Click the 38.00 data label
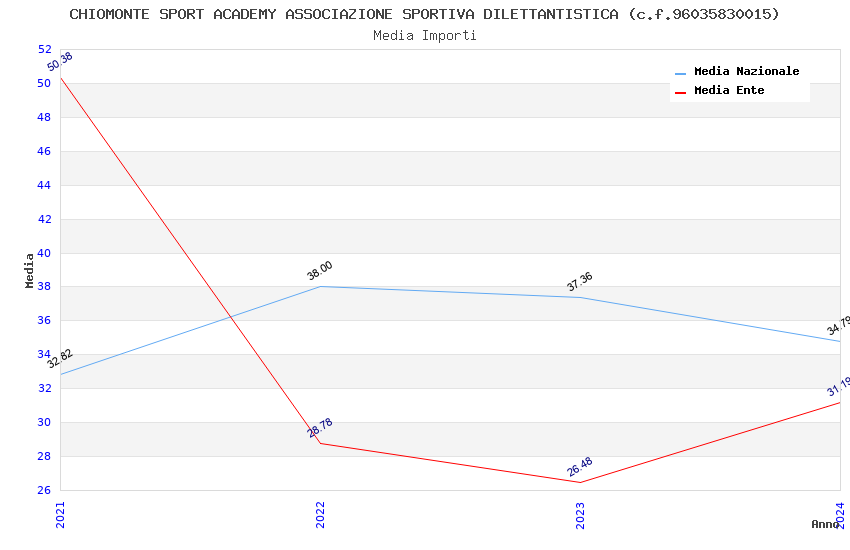 320,271
